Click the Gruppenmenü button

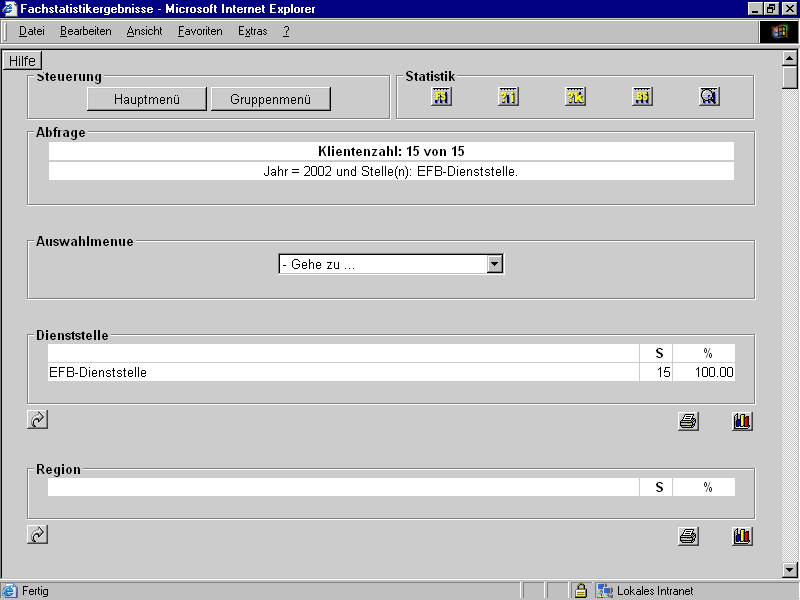[x=270, y=99]
